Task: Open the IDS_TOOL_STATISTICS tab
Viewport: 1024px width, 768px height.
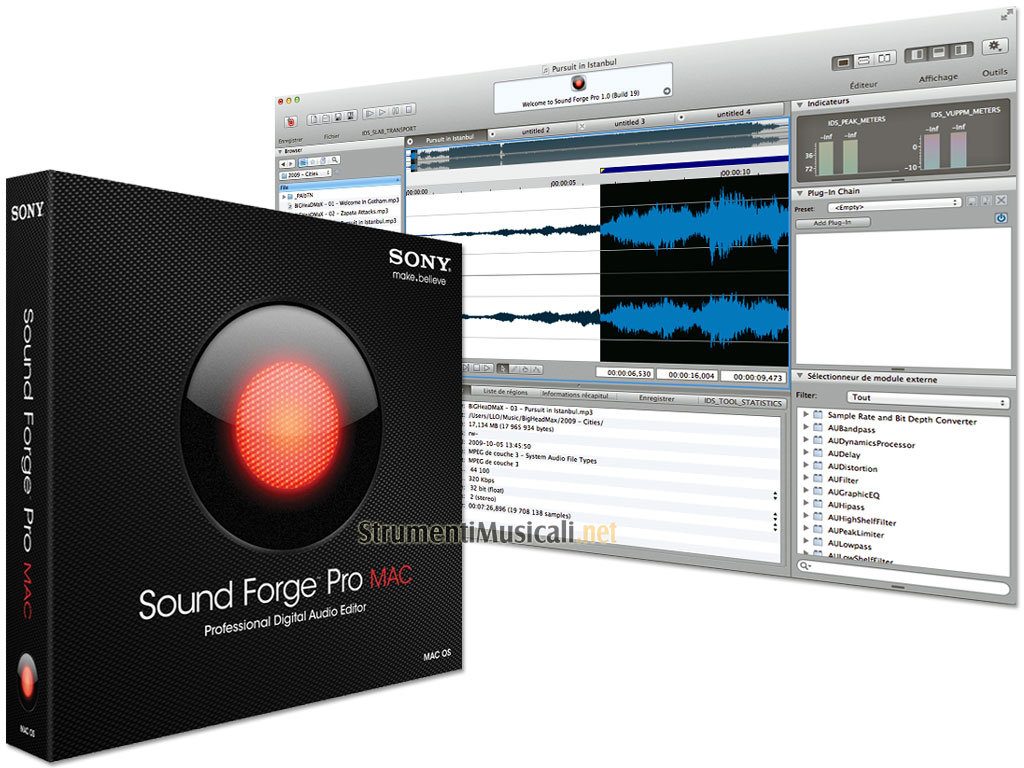Action: click(742, 401)
